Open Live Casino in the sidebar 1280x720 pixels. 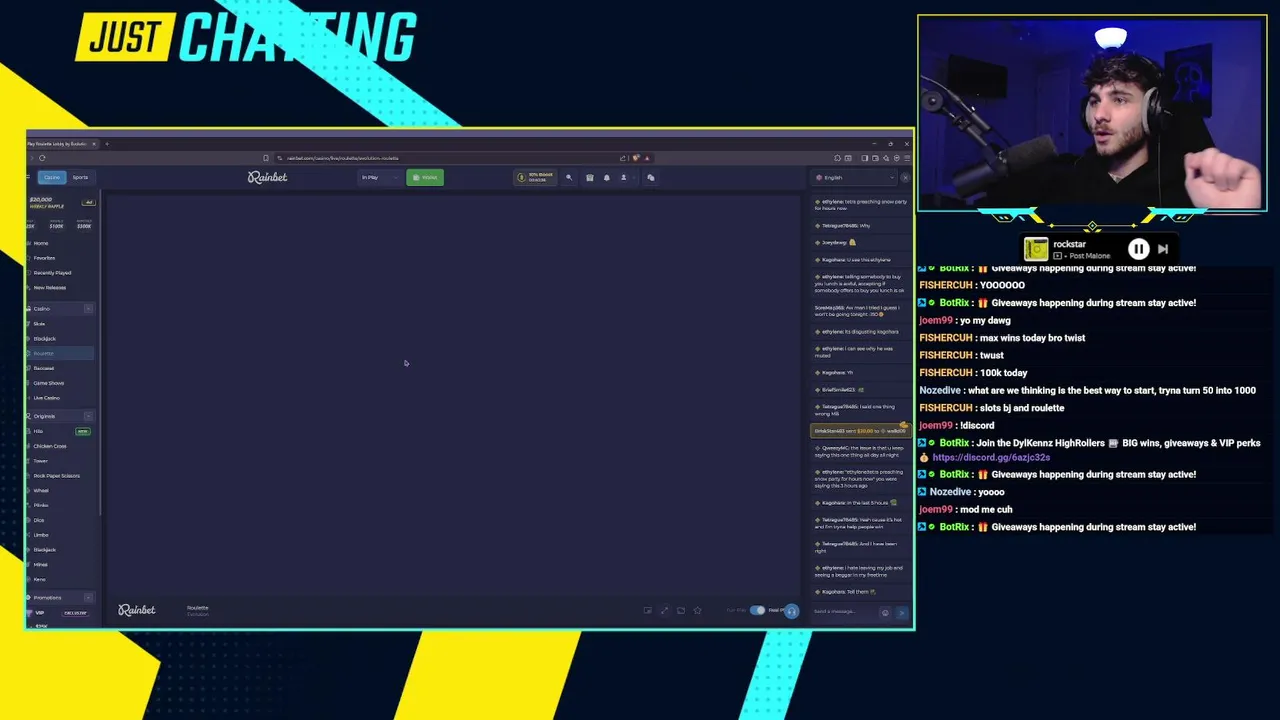pyautogui.click(x=46, y=397)
